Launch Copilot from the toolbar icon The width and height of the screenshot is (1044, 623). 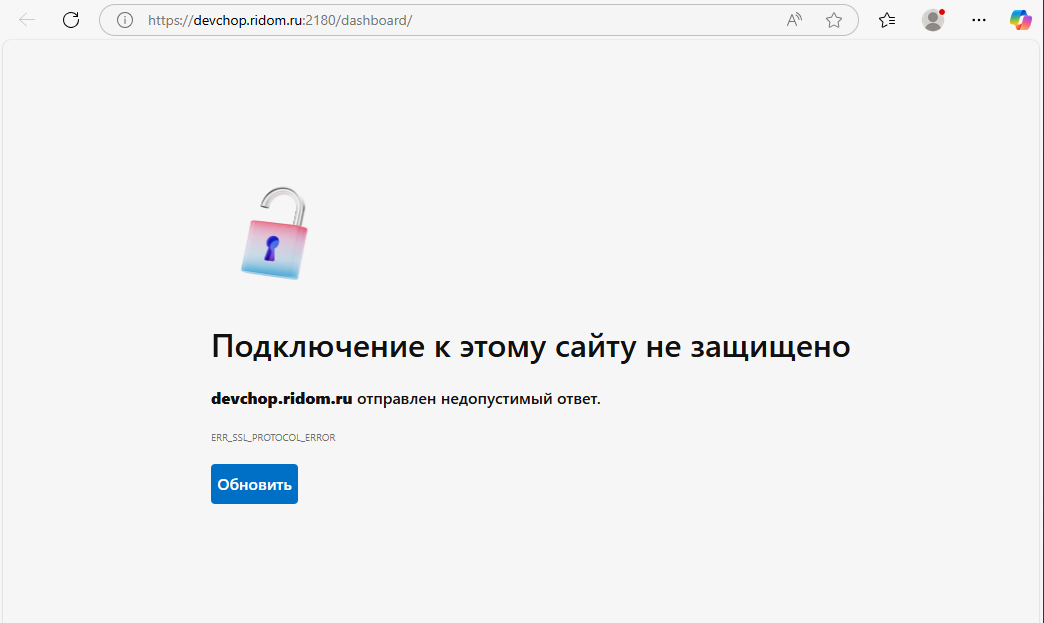[1020, 20]
